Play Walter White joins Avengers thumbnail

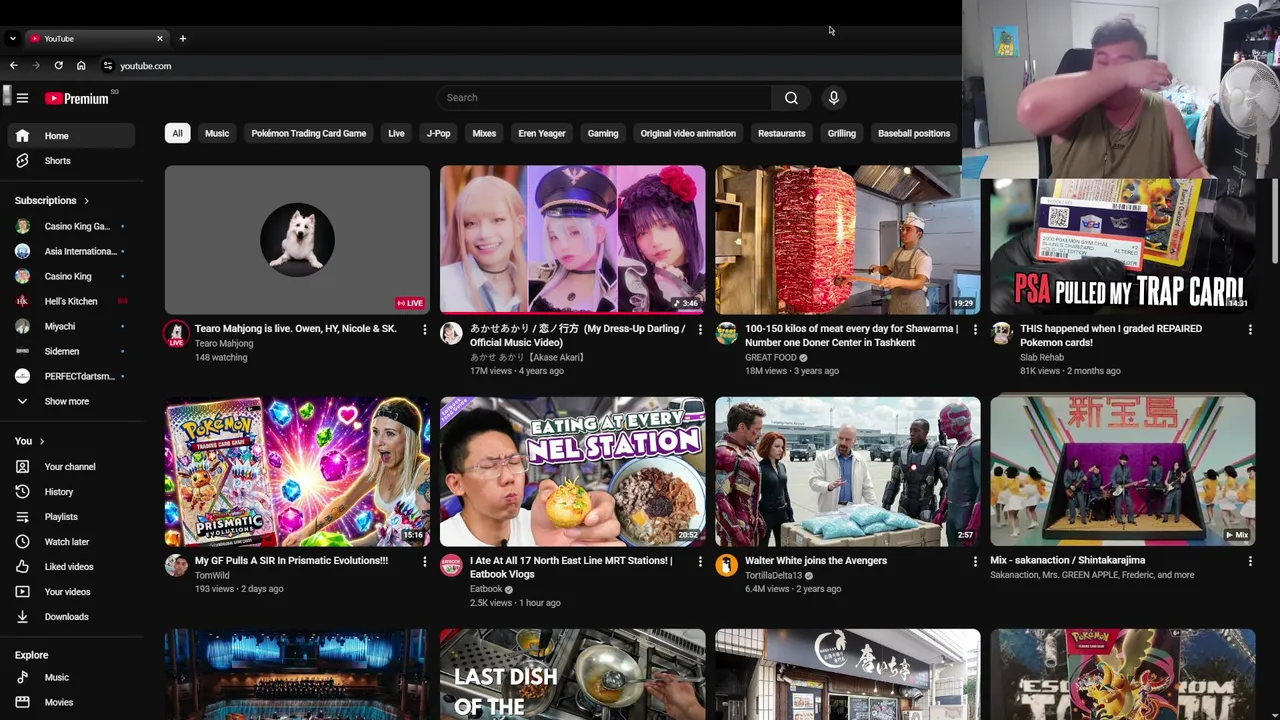(848, 471)
